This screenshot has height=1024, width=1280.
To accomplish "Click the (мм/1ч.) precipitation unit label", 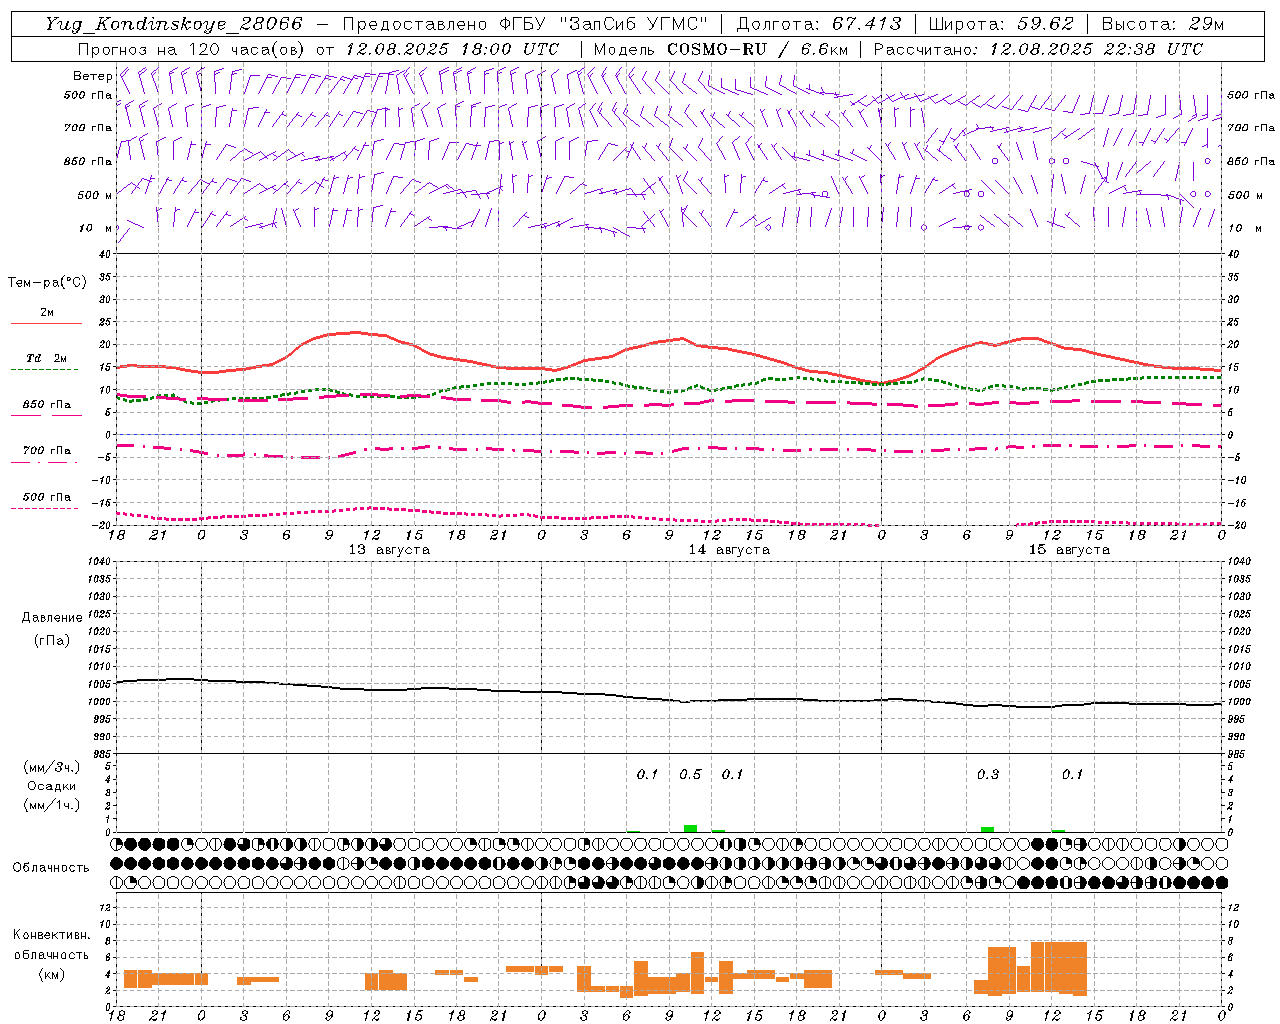I will [x=52, y=805].
